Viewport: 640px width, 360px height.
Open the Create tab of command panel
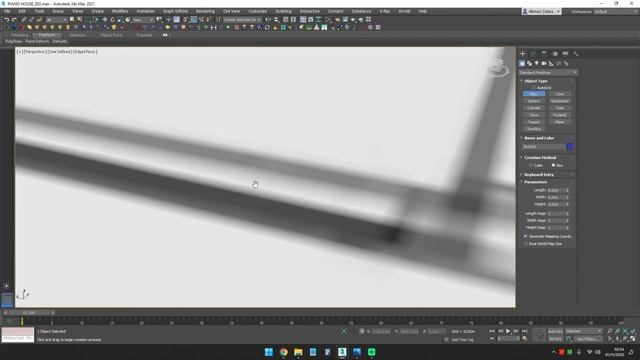pyautogui.click(x=522, y=53)
